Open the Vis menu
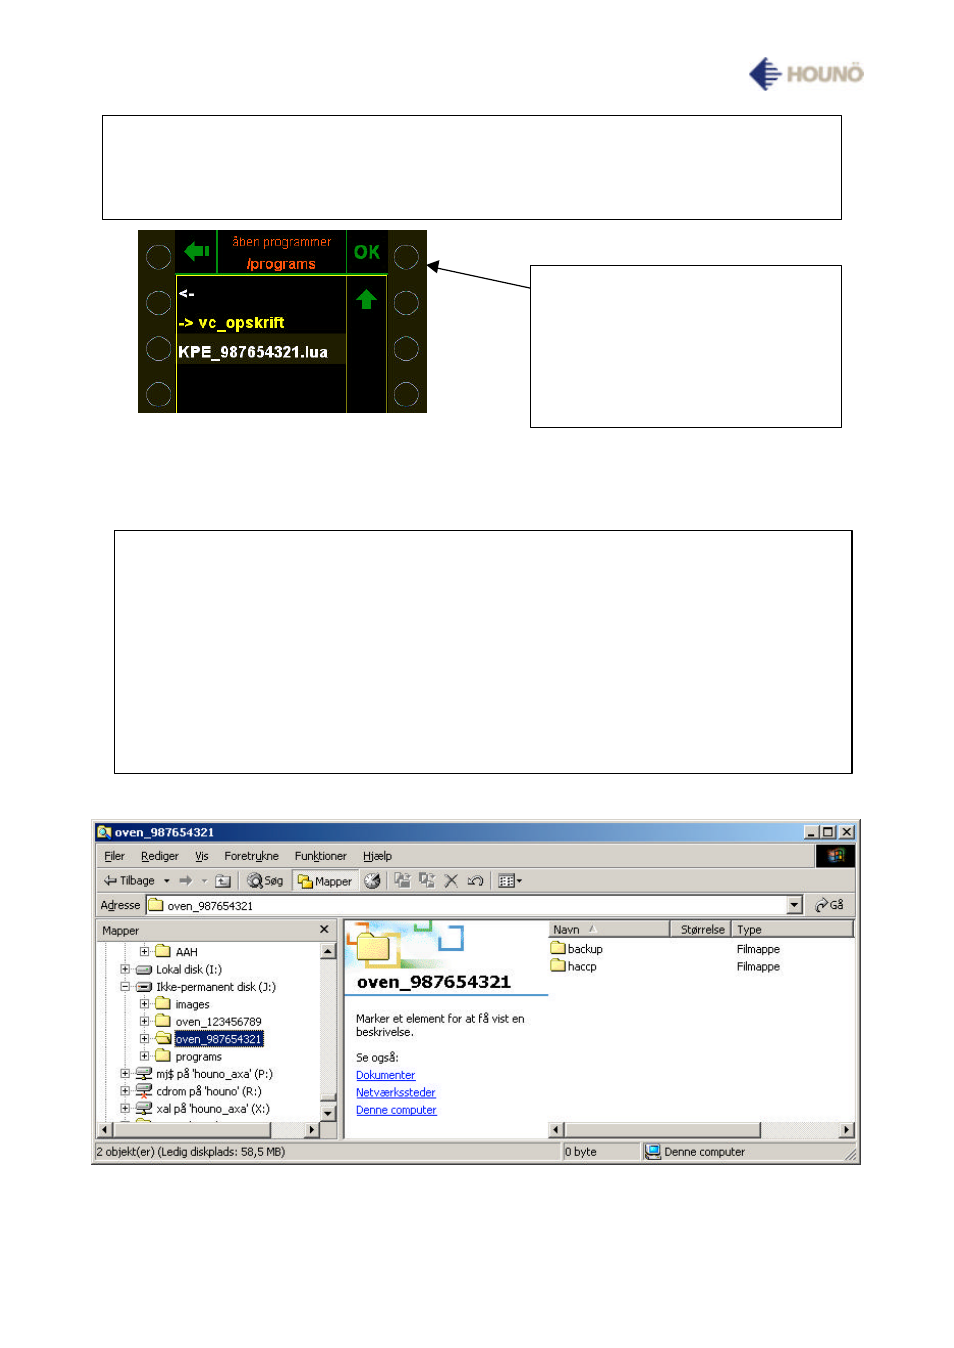This screenshot has height=1348, width=954. click(x=202, y=856)
